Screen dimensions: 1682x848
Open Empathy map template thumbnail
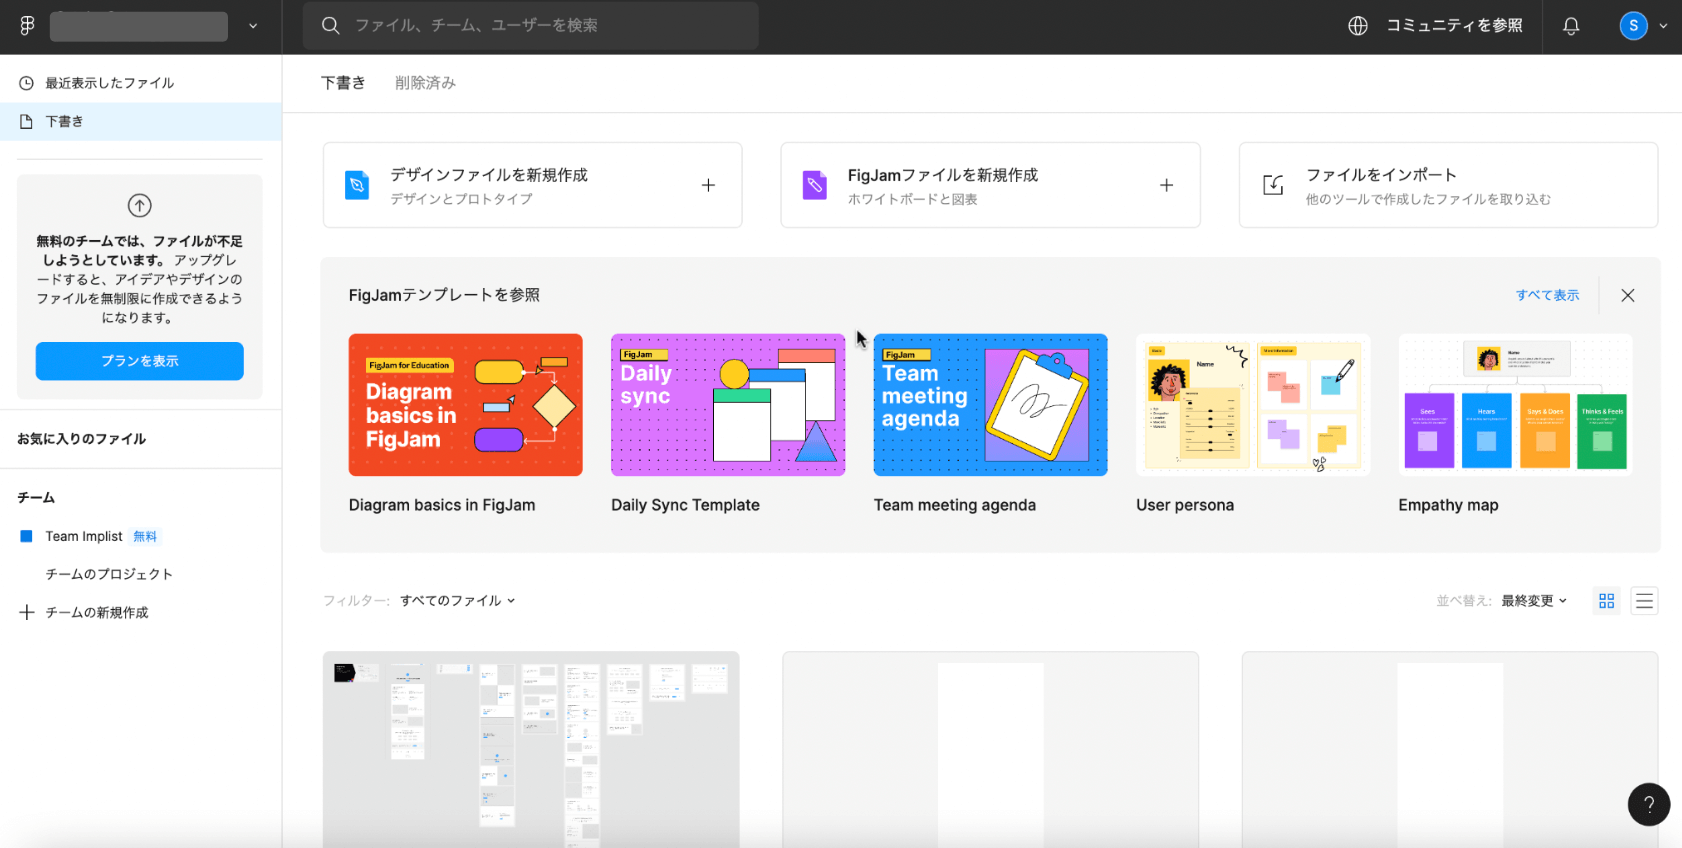tap(1515, 405)
